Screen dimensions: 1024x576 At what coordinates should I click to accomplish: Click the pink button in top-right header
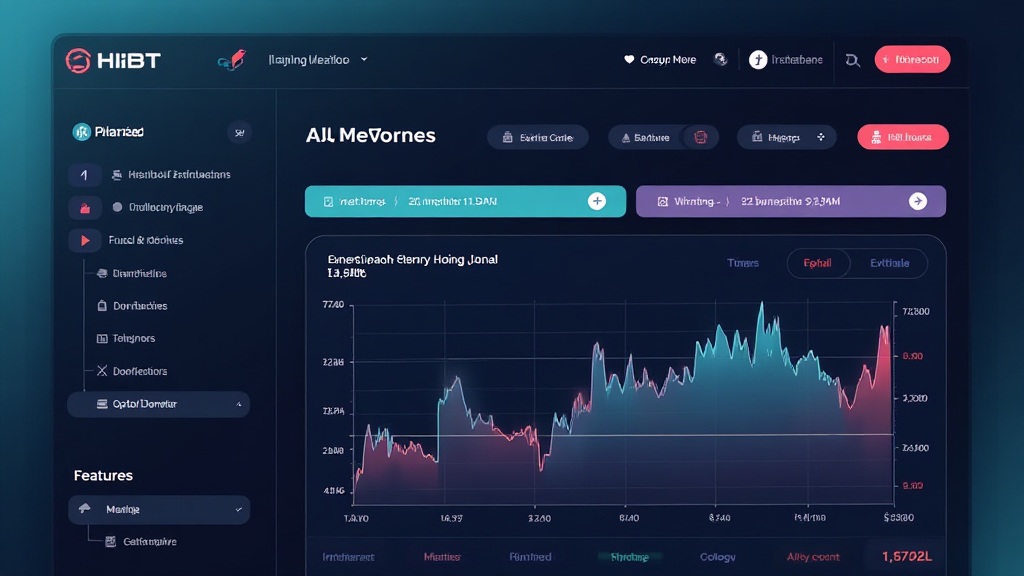point(912,60)
